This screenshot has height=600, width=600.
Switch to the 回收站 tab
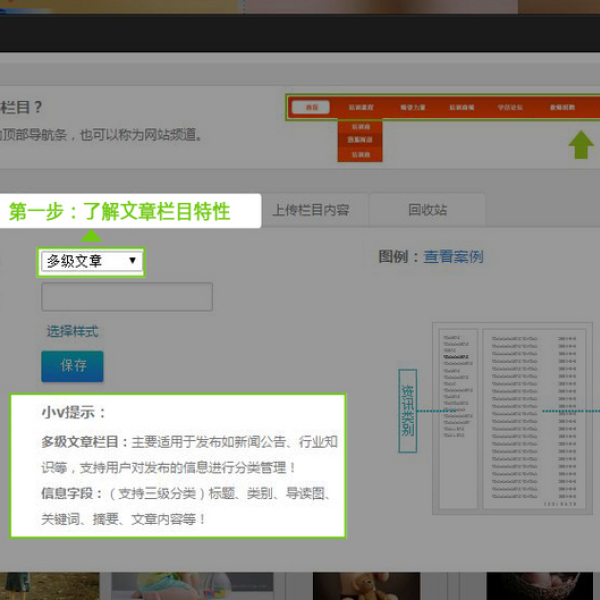pyautogui.click(x=427, y=210)
